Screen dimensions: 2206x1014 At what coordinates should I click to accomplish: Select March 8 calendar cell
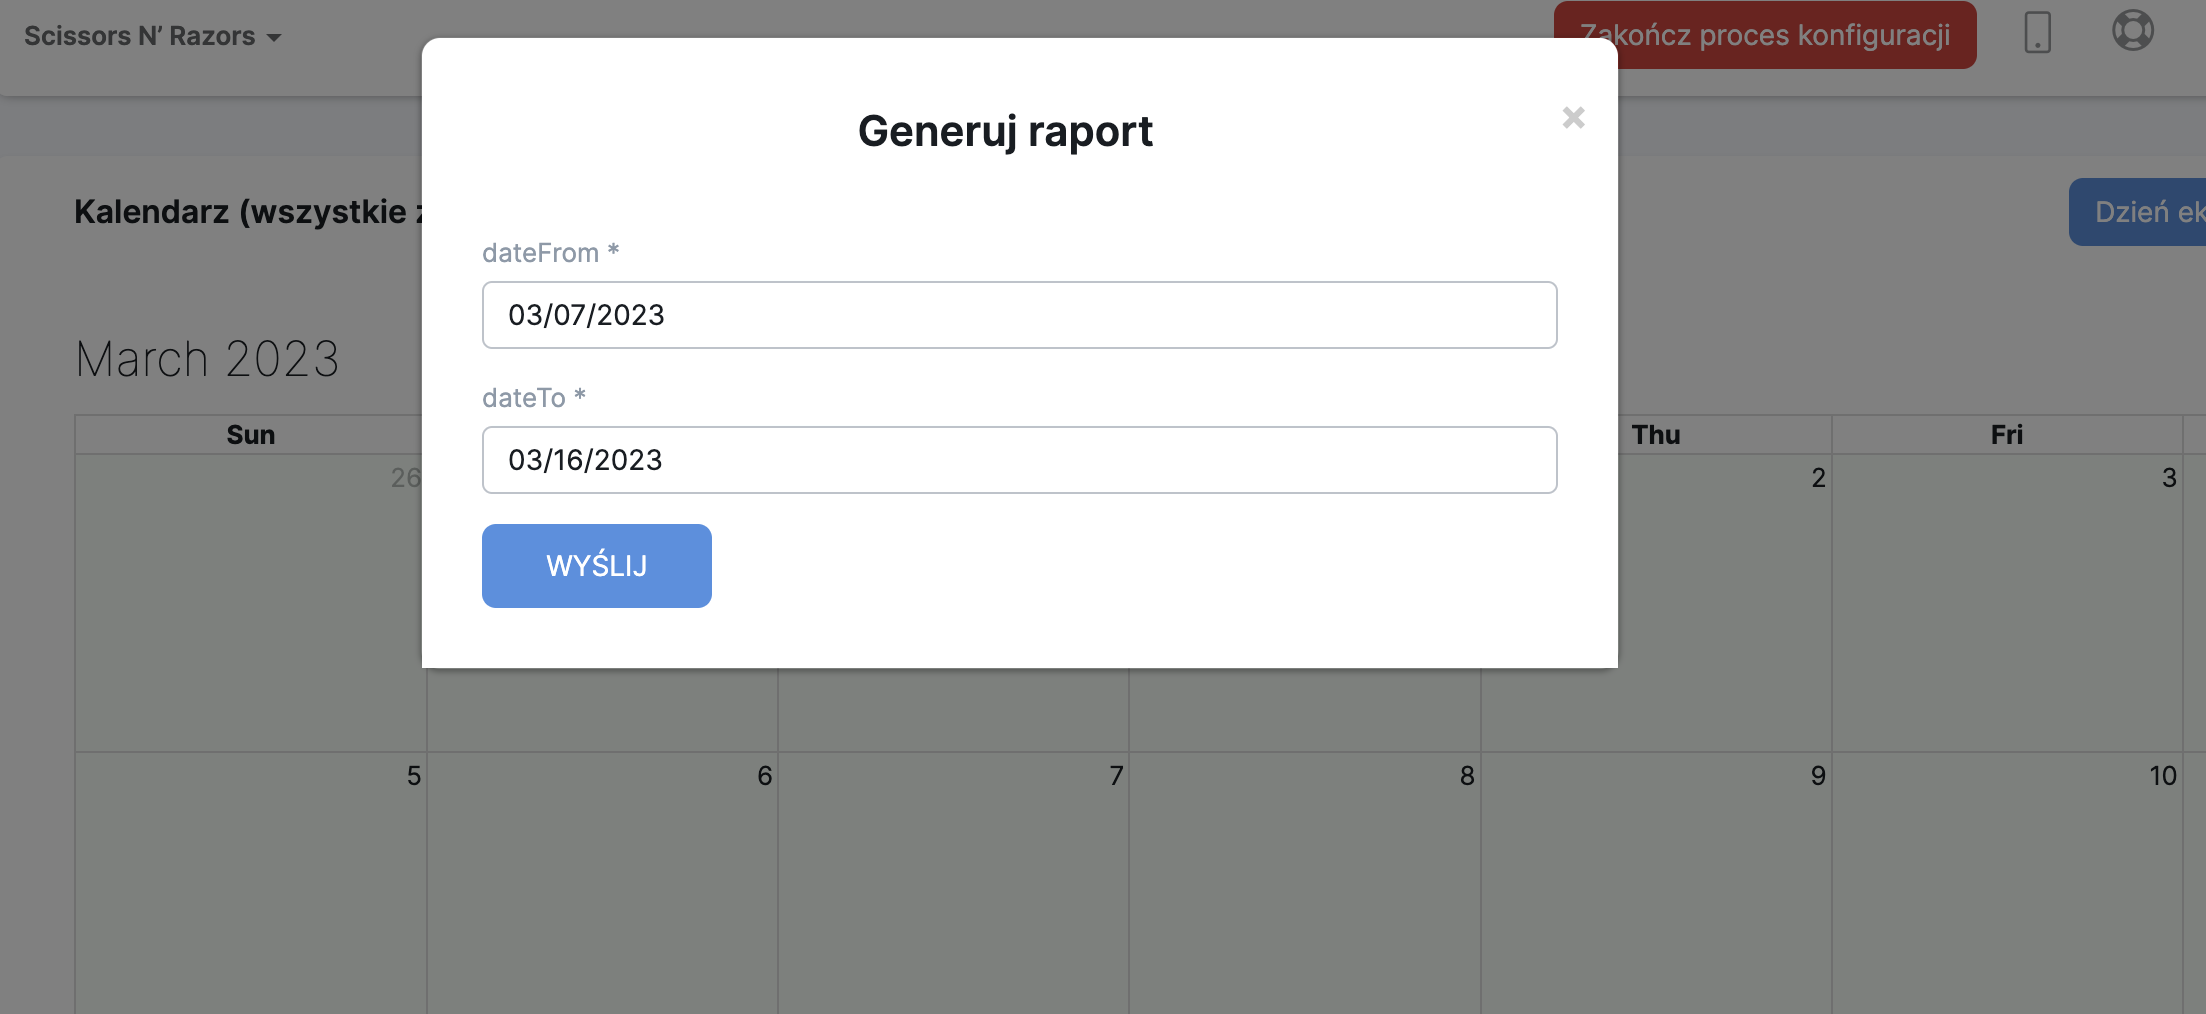coord(1305,880)
